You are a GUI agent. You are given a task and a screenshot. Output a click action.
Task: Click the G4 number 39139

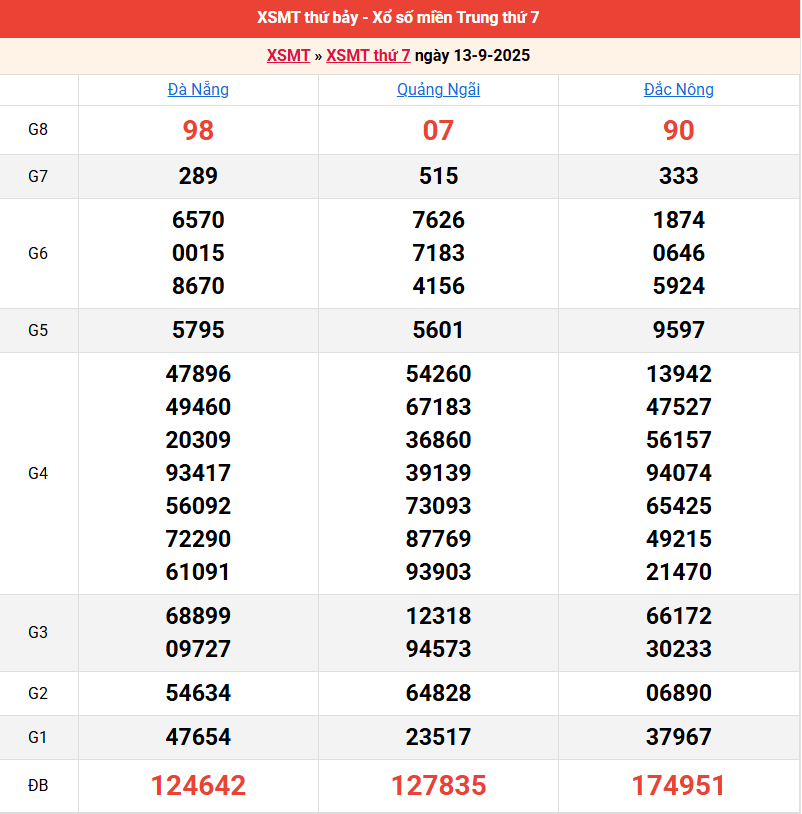coord(438,473)
